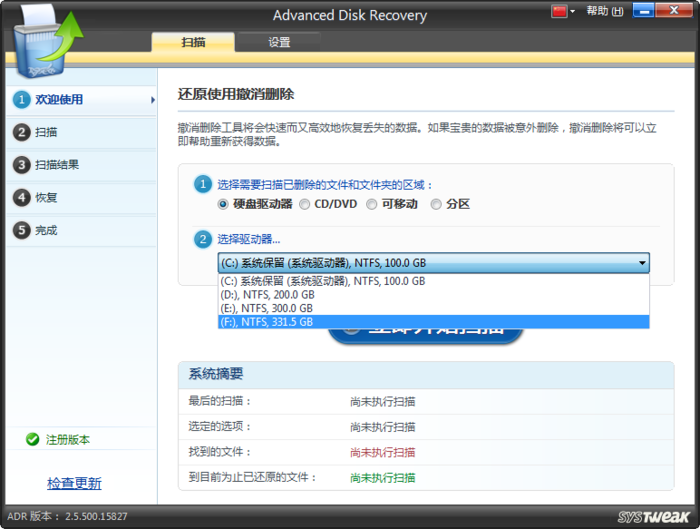Screen dimensions: 700x529
Task: Select step 4 恢复 in sidebar
Action: point(81,198)
